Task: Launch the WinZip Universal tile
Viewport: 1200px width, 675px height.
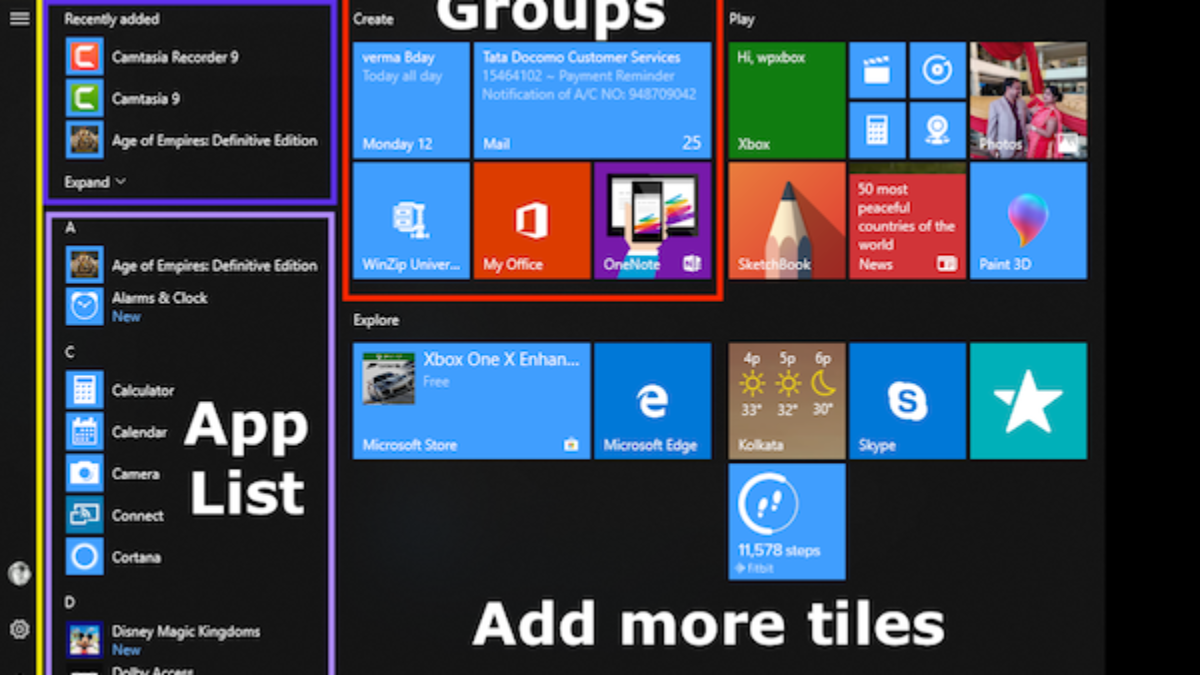Action: pyautogui.click(x=411, y=221)
